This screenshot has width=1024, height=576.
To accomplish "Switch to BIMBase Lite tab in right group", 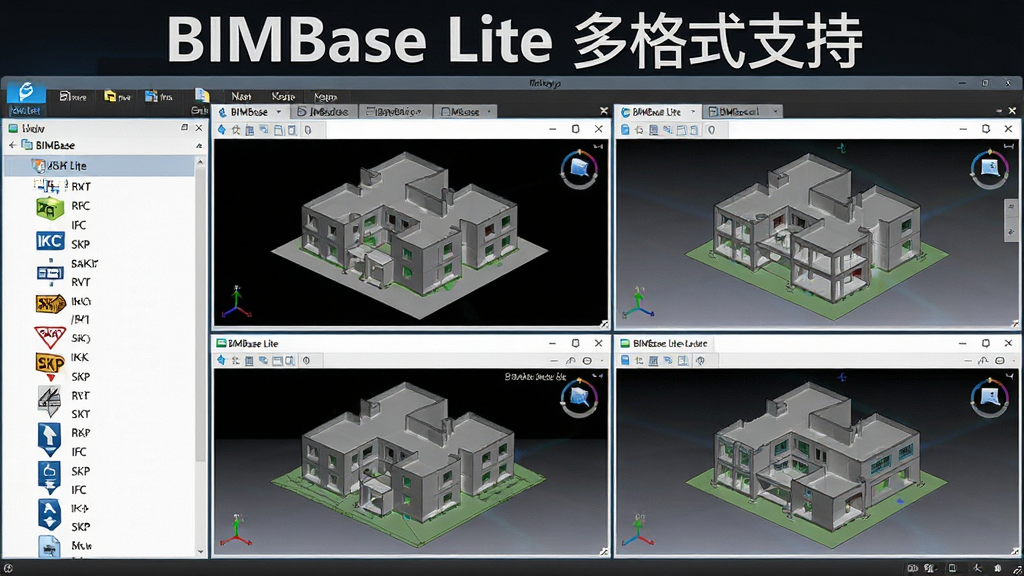I will click(657, 112).
